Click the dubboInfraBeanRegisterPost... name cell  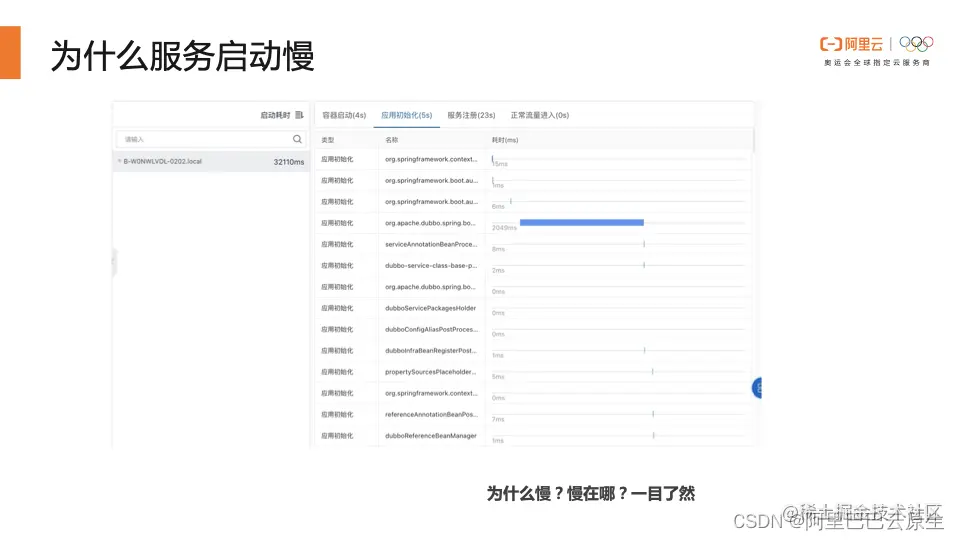(431, 351)
